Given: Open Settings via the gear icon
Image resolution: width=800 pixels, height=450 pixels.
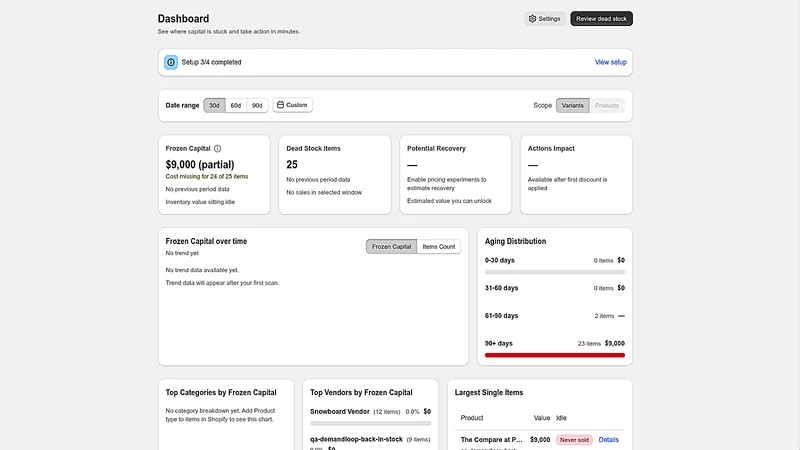Looking at the screenshot, I should pos(532,19).
